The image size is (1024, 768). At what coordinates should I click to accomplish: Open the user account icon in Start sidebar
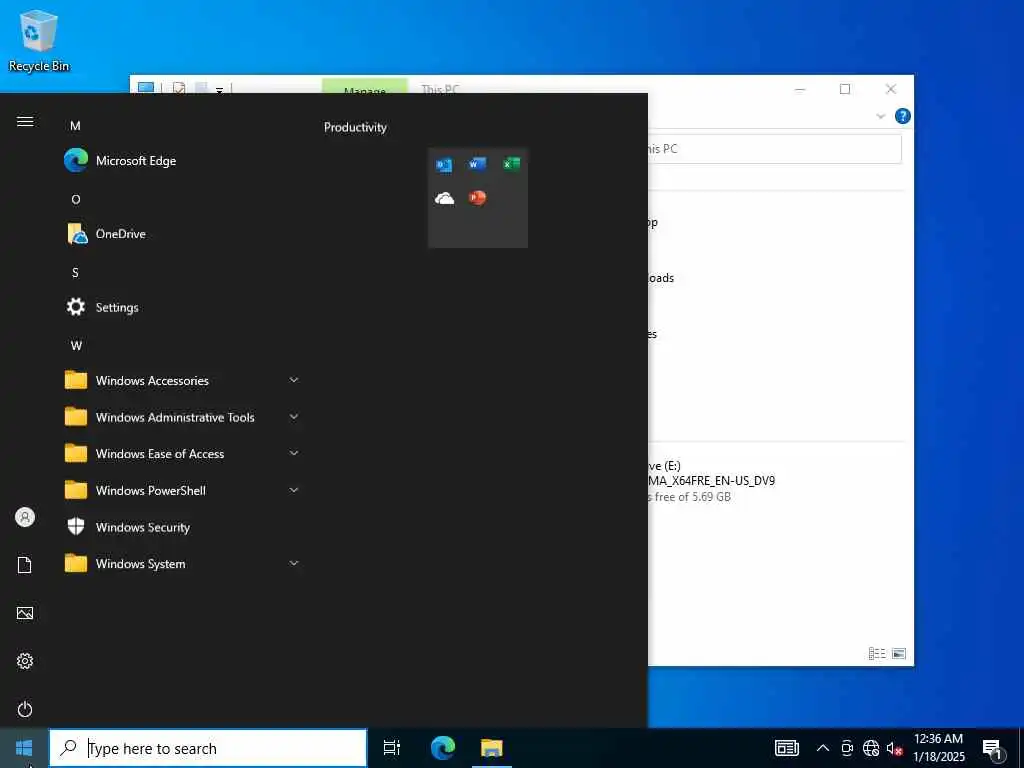pyautogui.click(x=25, y=517)
